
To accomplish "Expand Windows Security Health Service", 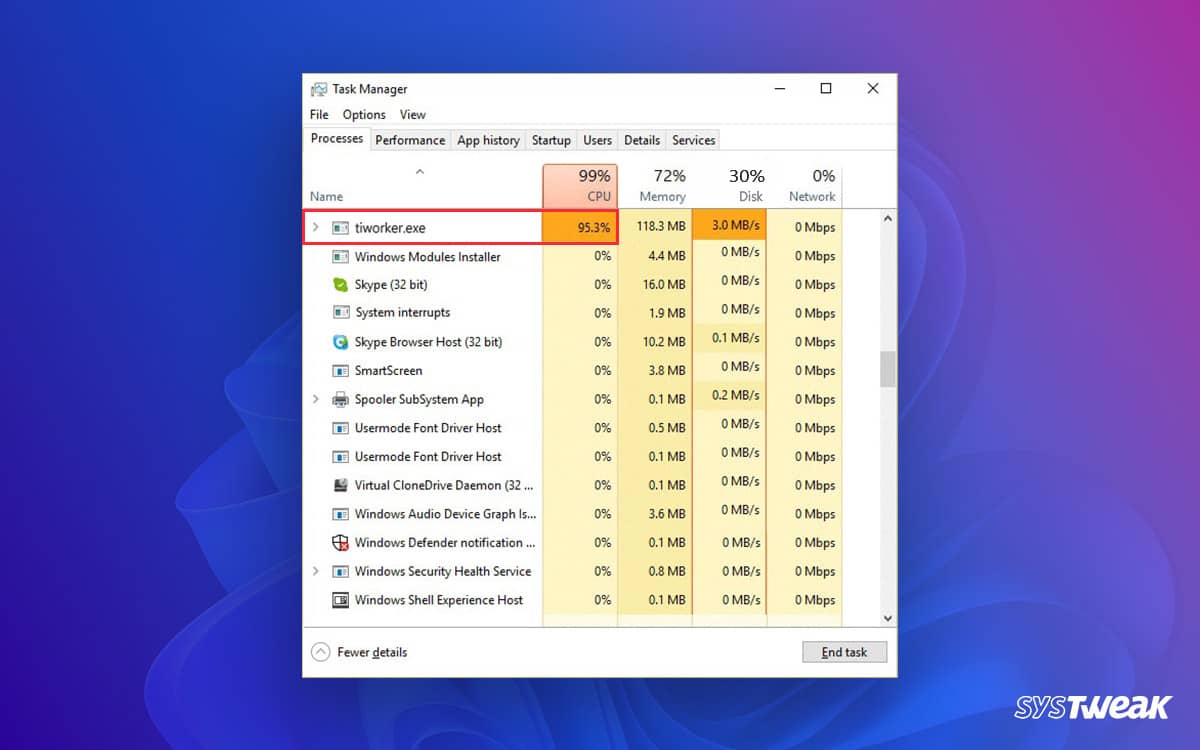I will [317, 571].
